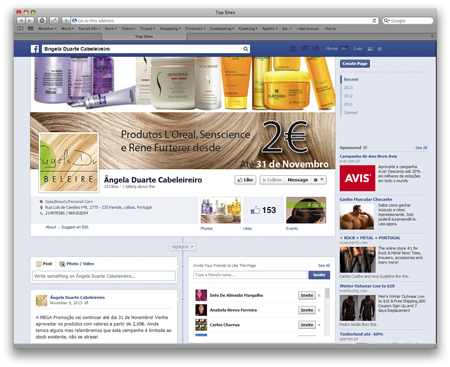Screen dimensions: 450x367
Task: Click the Safari address bar field
Action: coord(224,21)
